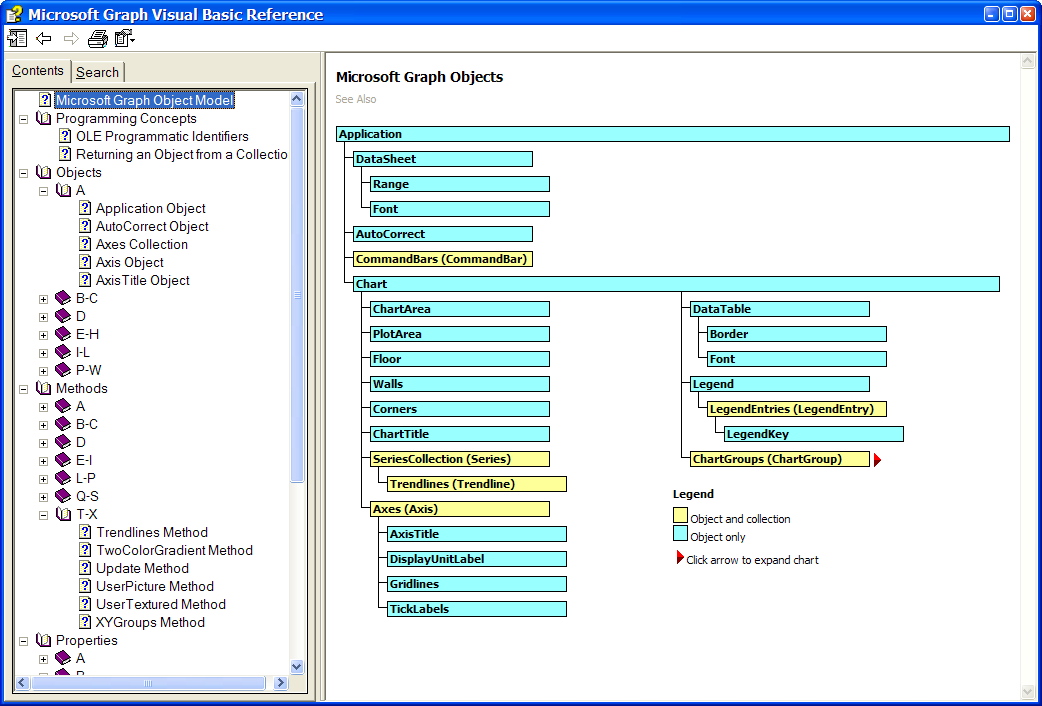The width and height of the screenshot is (1042, 706).
Task: Print the current help topic
Action: 97,38
